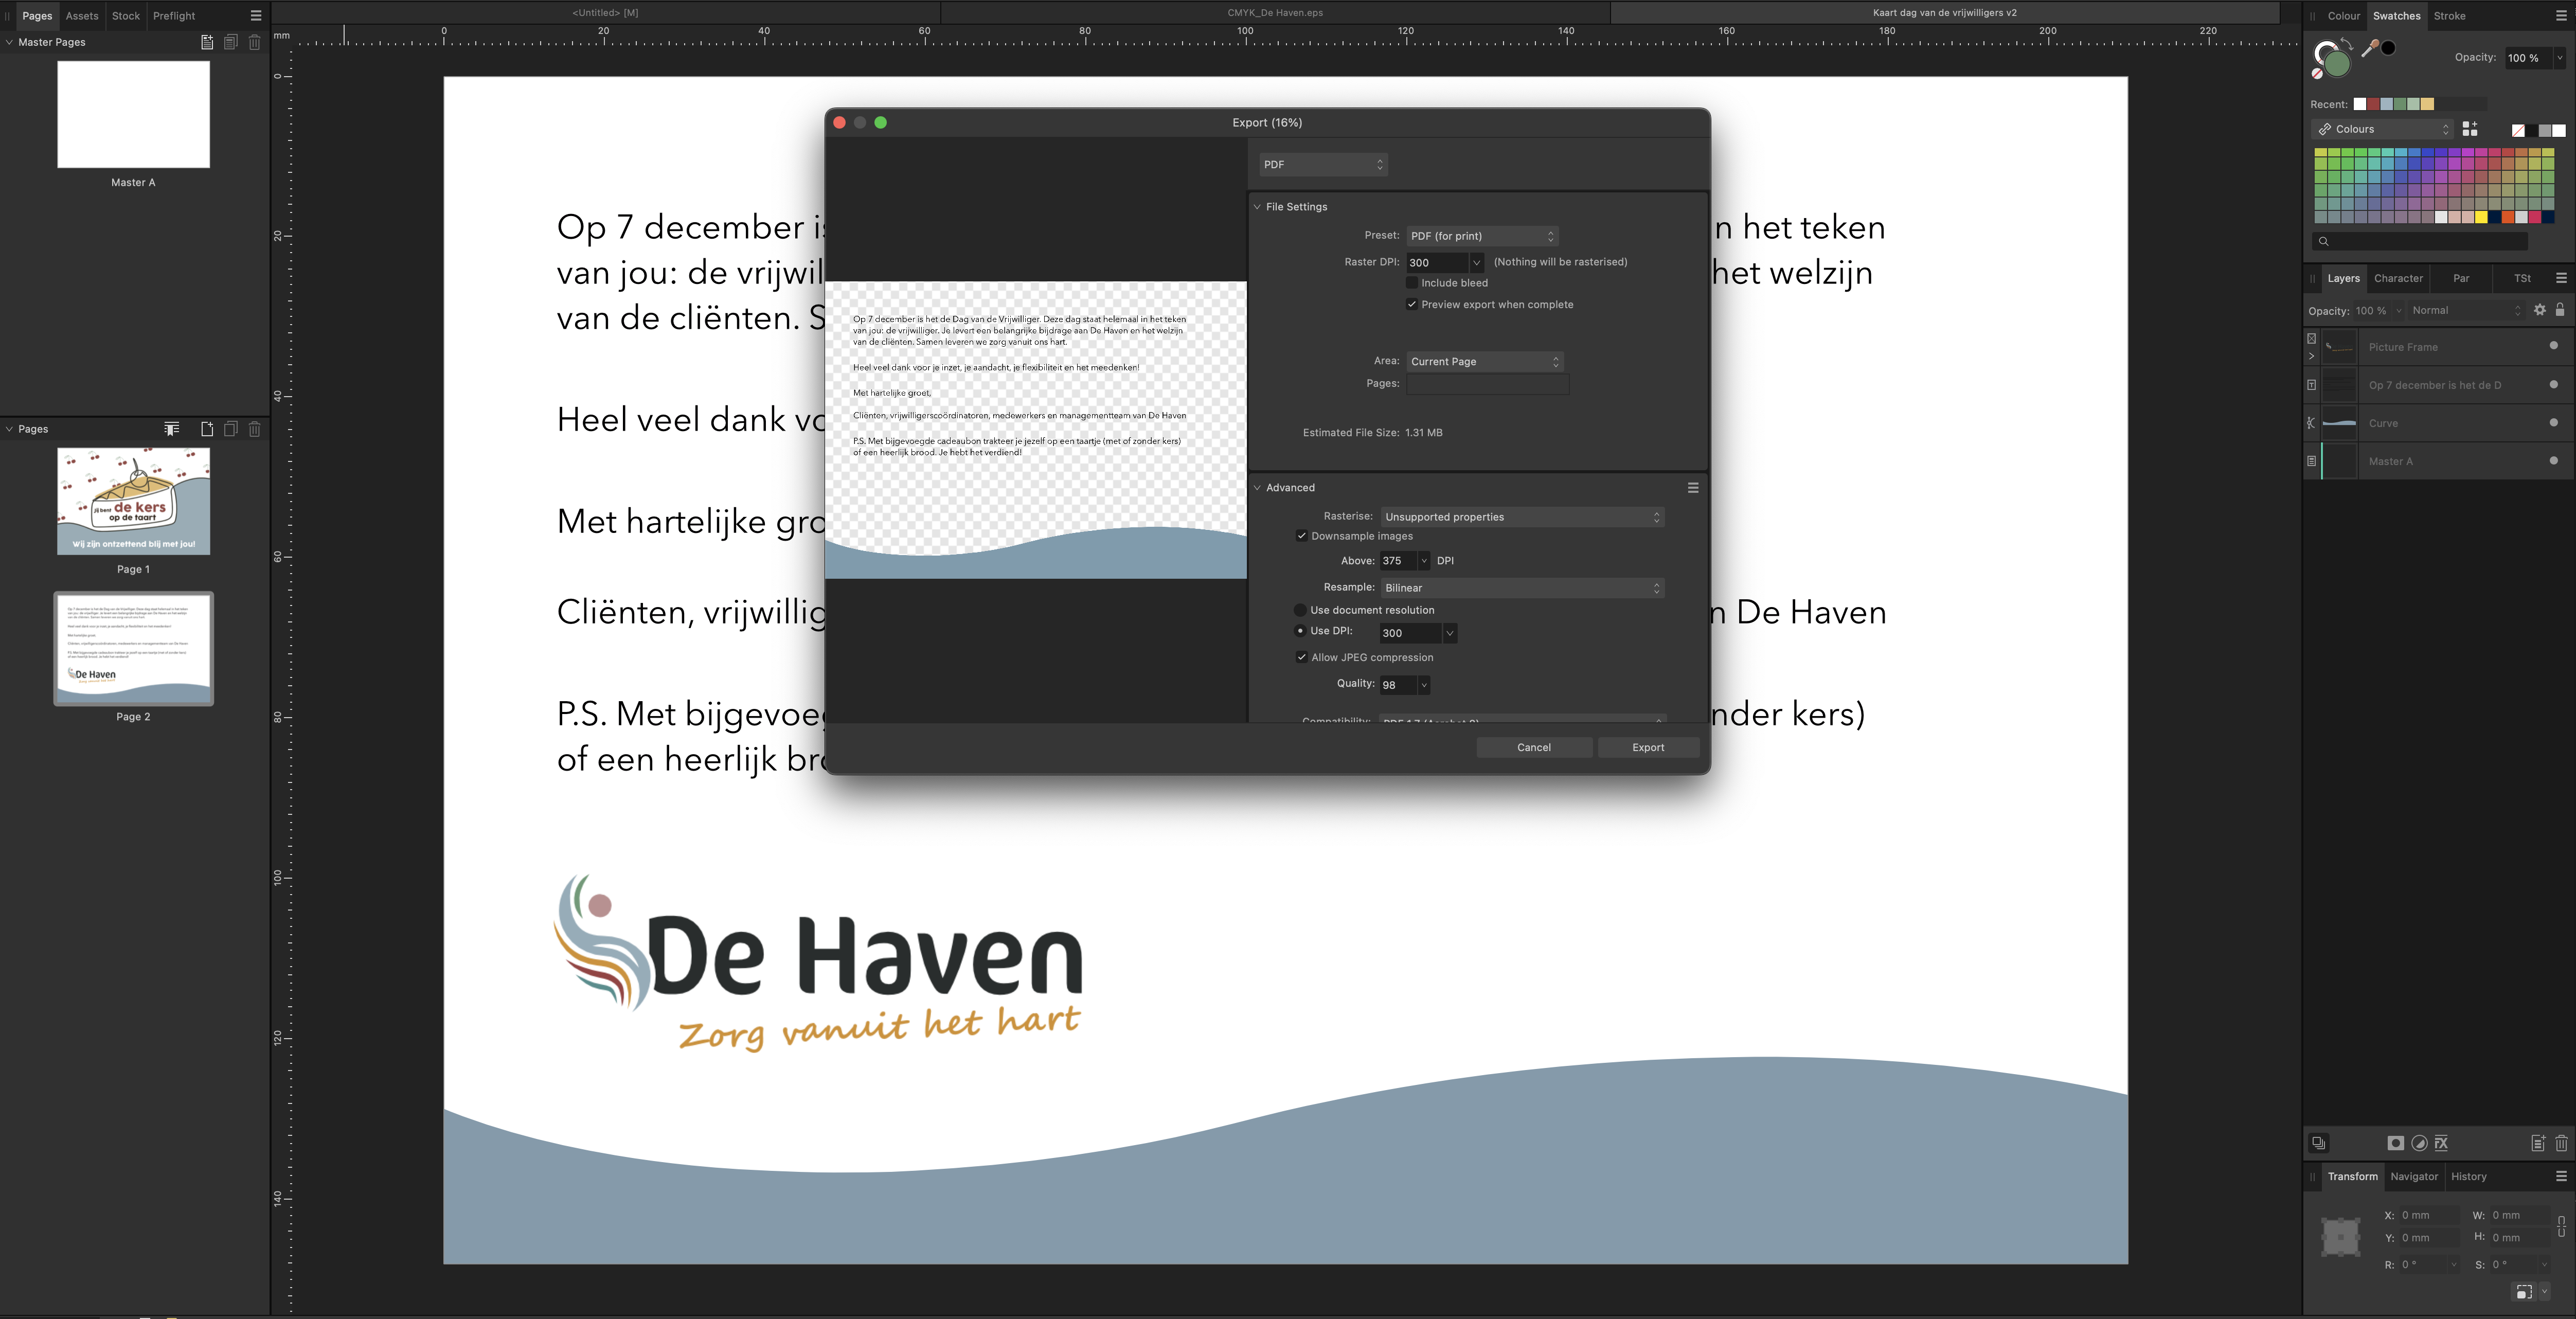Click the mask layer icon
Image resolution: width=2576 pixels, height=1319 pixels.
pyautogui.click(x=2396, y=1143)
